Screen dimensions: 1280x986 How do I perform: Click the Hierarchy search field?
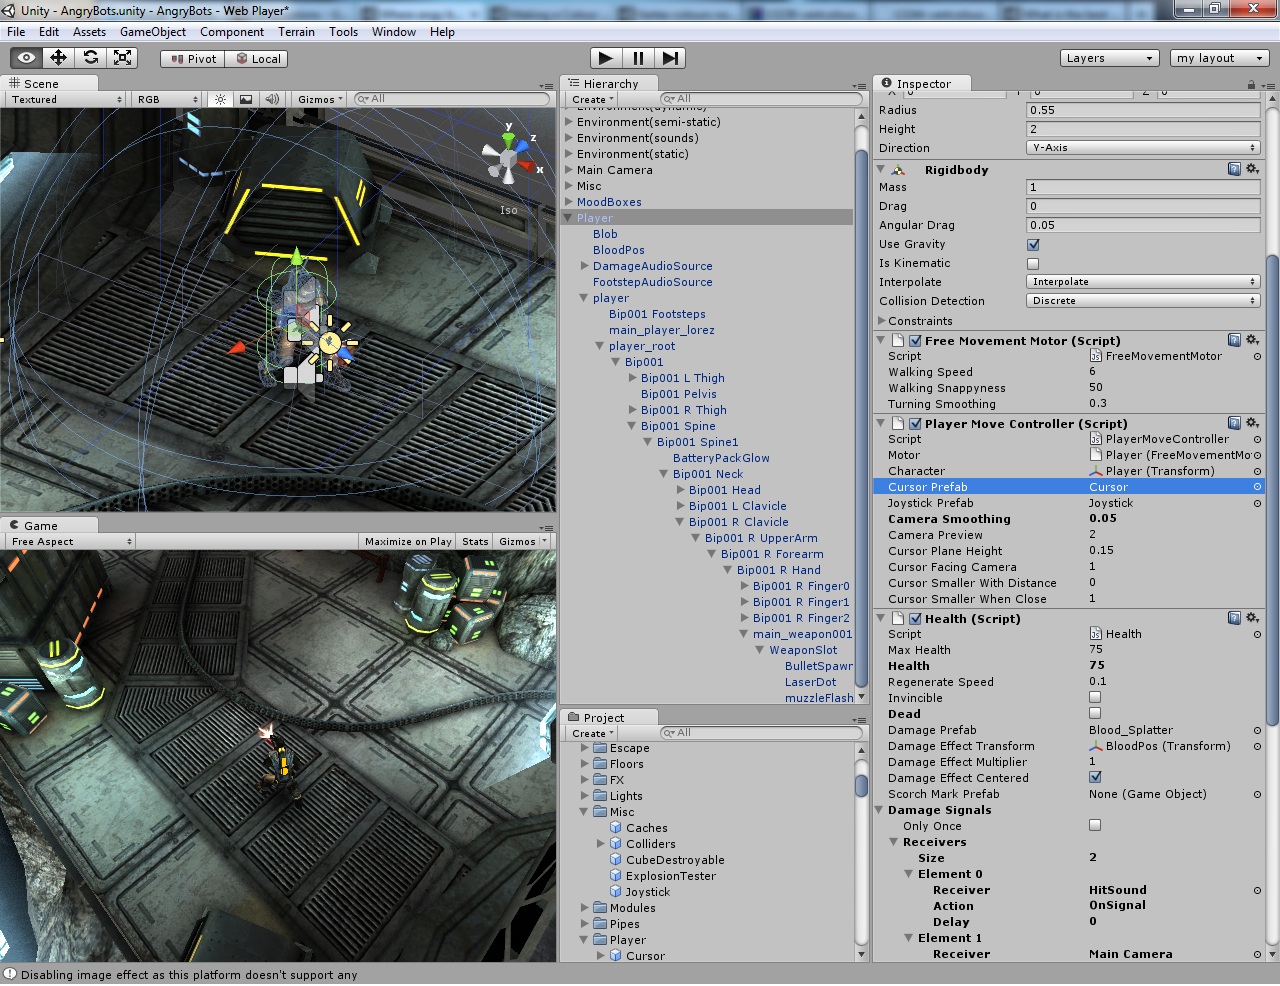(761, 99)
